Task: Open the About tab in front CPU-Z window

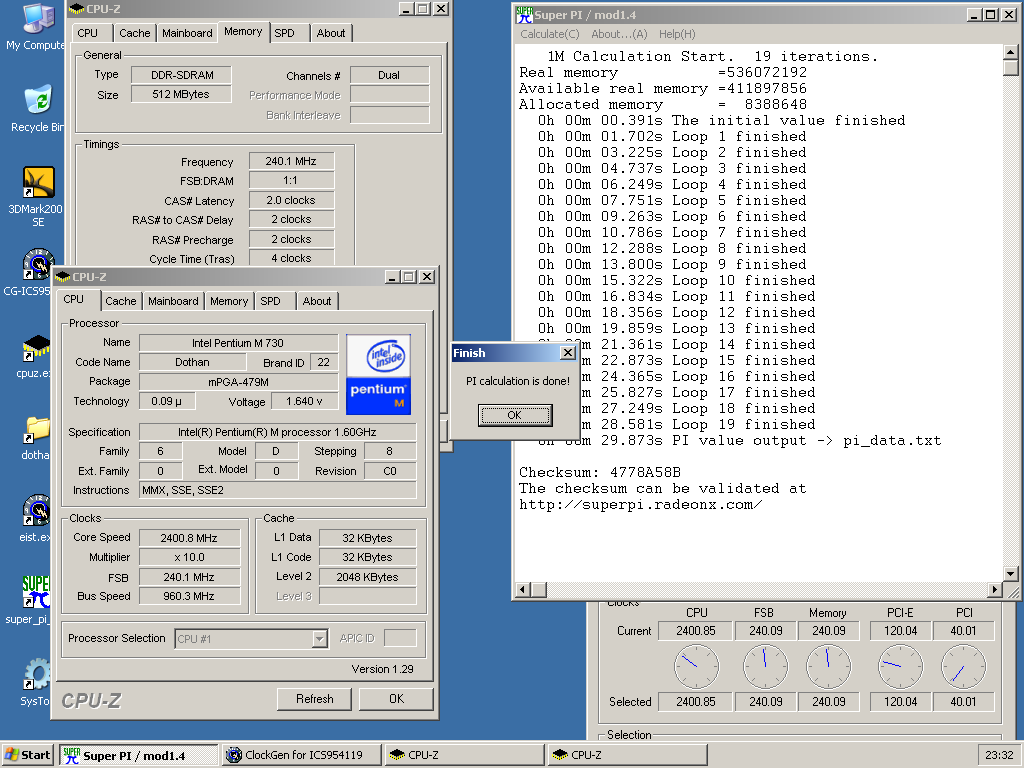Action: click(317, 301)
